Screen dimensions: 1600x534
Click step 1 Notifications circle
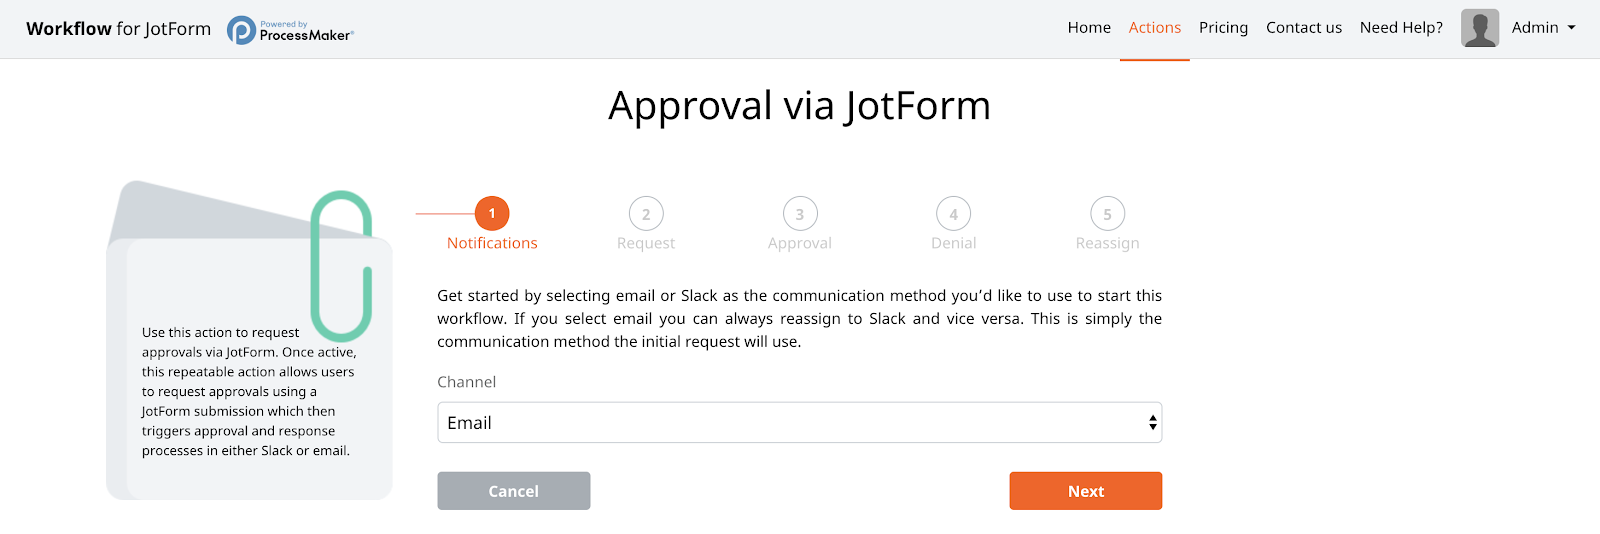pos(492,213)
